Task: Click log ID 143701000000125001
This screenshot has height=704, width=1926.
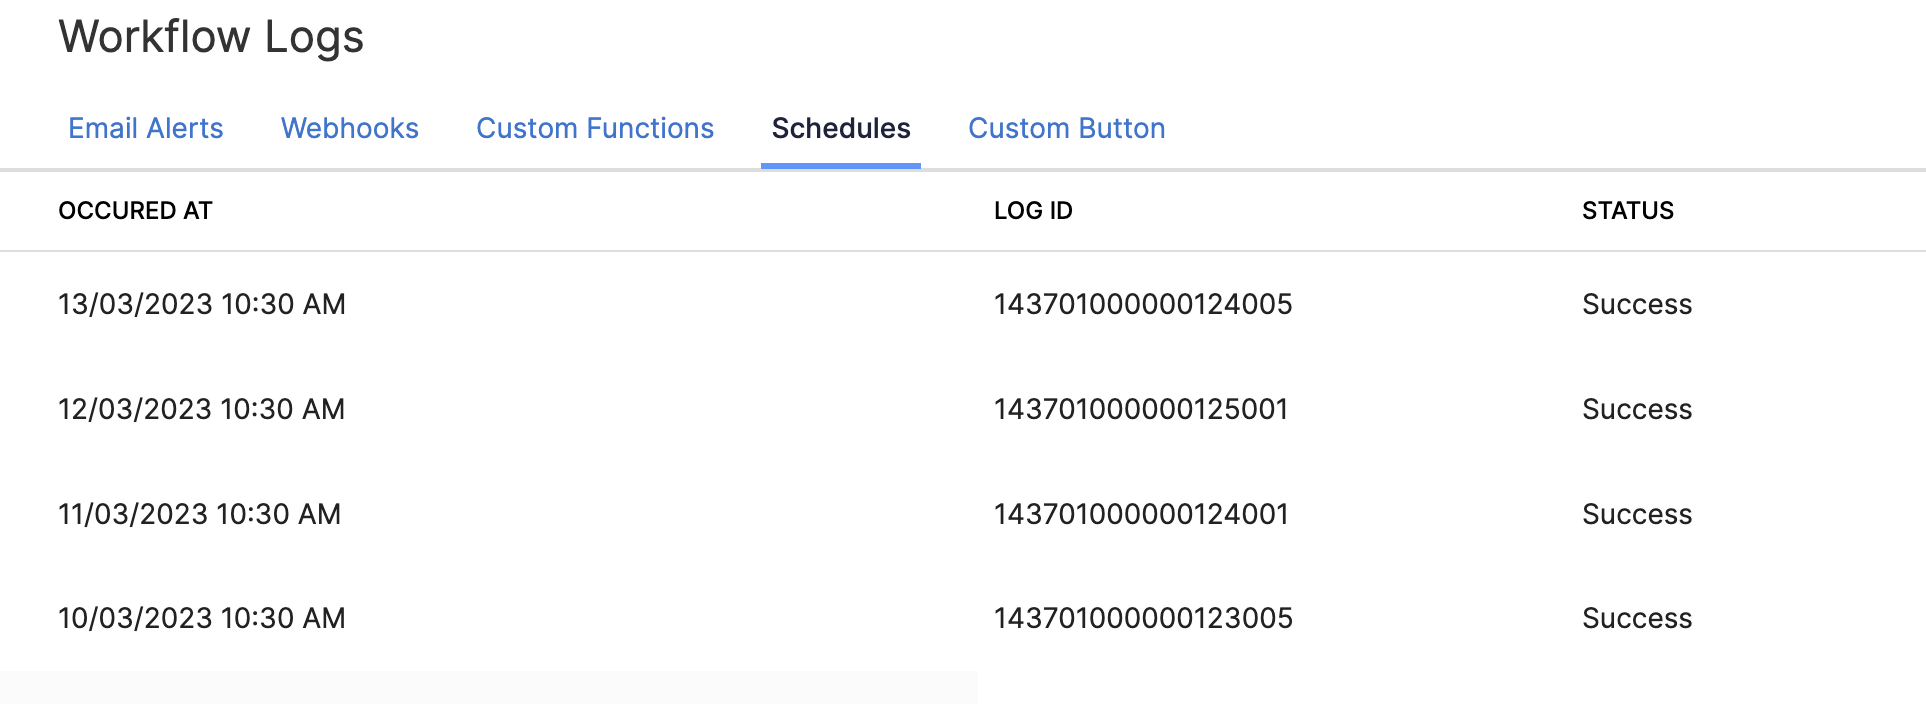Action: click(1141, 409)
